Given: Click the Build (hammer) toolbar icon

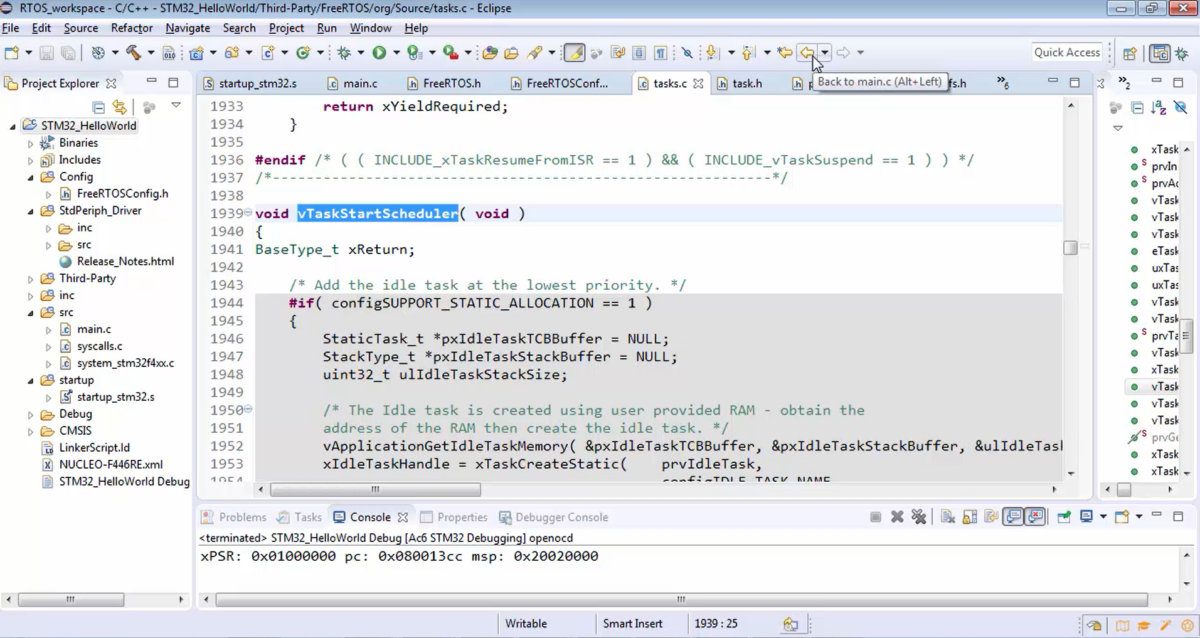Looking at the screenshot, I should (x=132, y=53).
